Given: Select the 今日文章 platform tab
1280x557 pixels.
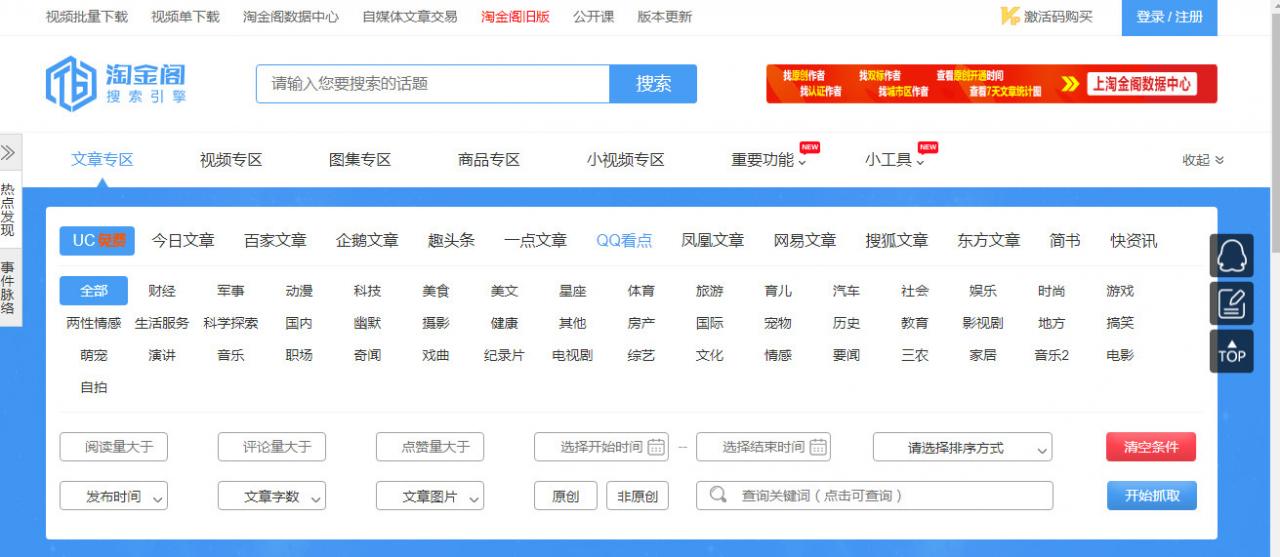Looking at the screenshot, I should [183, 241].
